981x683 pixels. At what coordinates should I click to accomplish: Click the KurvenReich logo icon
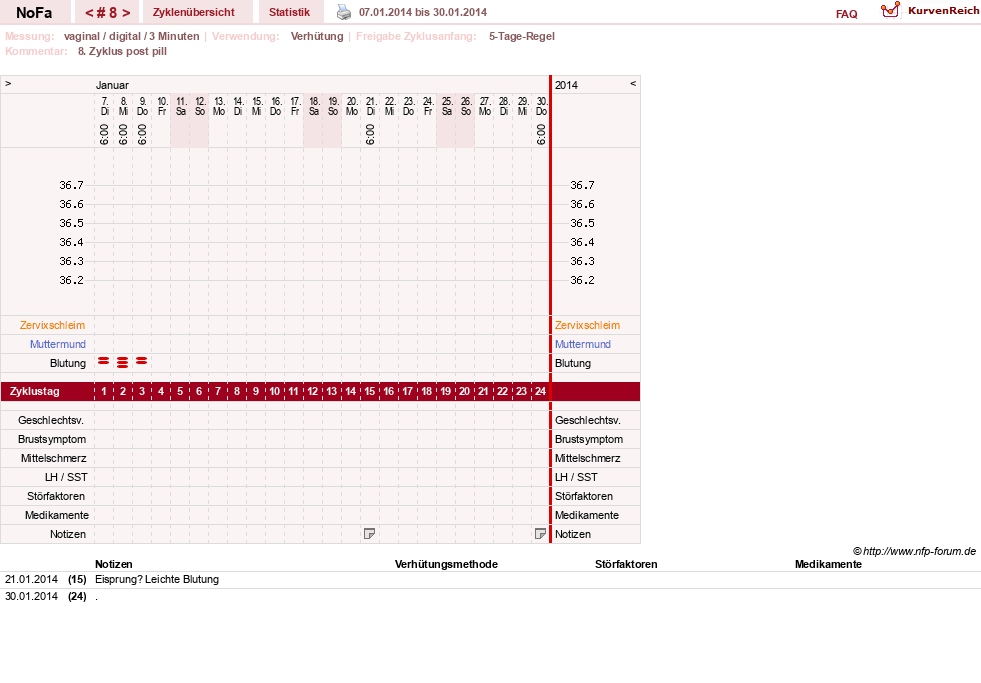890,10
